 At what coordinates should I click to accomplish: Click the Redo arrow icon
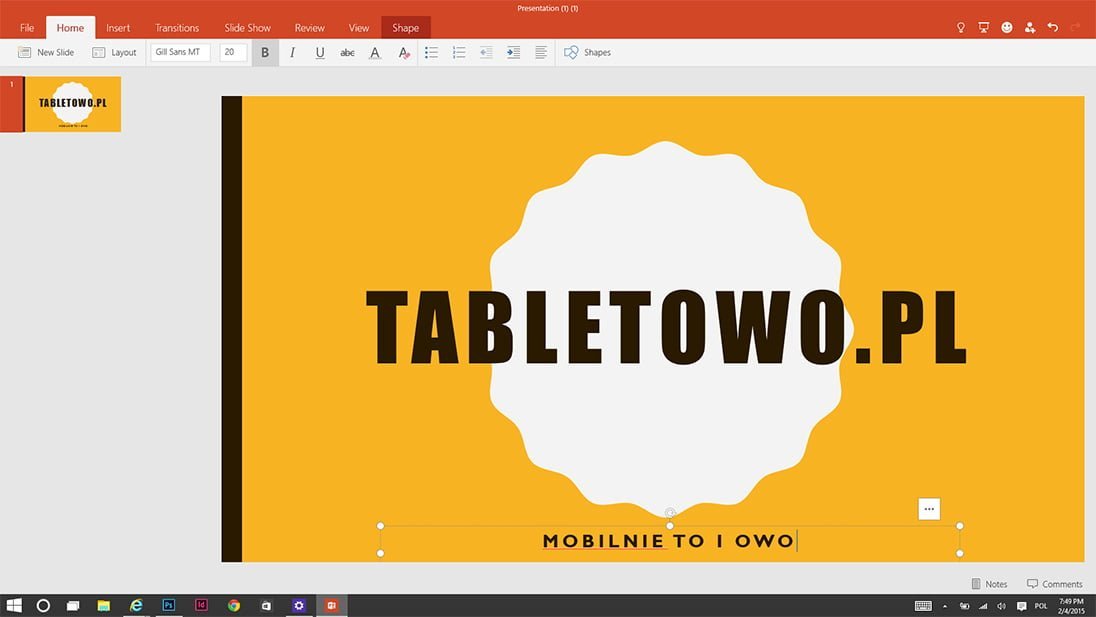pyautogui.click(x=1075, y=27)
